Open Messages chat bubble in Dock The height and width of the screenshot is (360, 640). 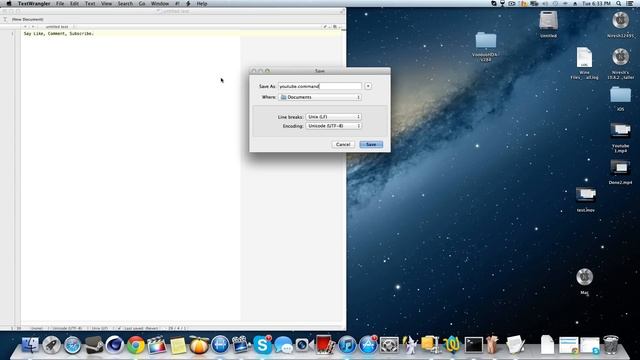(x=284, y=345)
